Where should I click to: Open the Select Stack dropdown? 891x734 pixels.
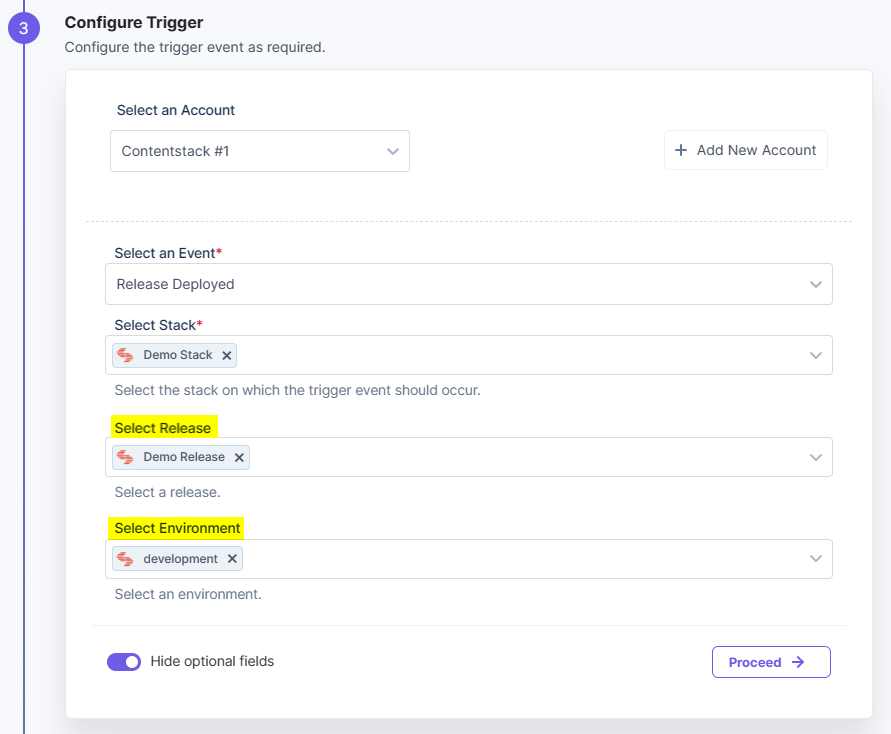[818, 355]
